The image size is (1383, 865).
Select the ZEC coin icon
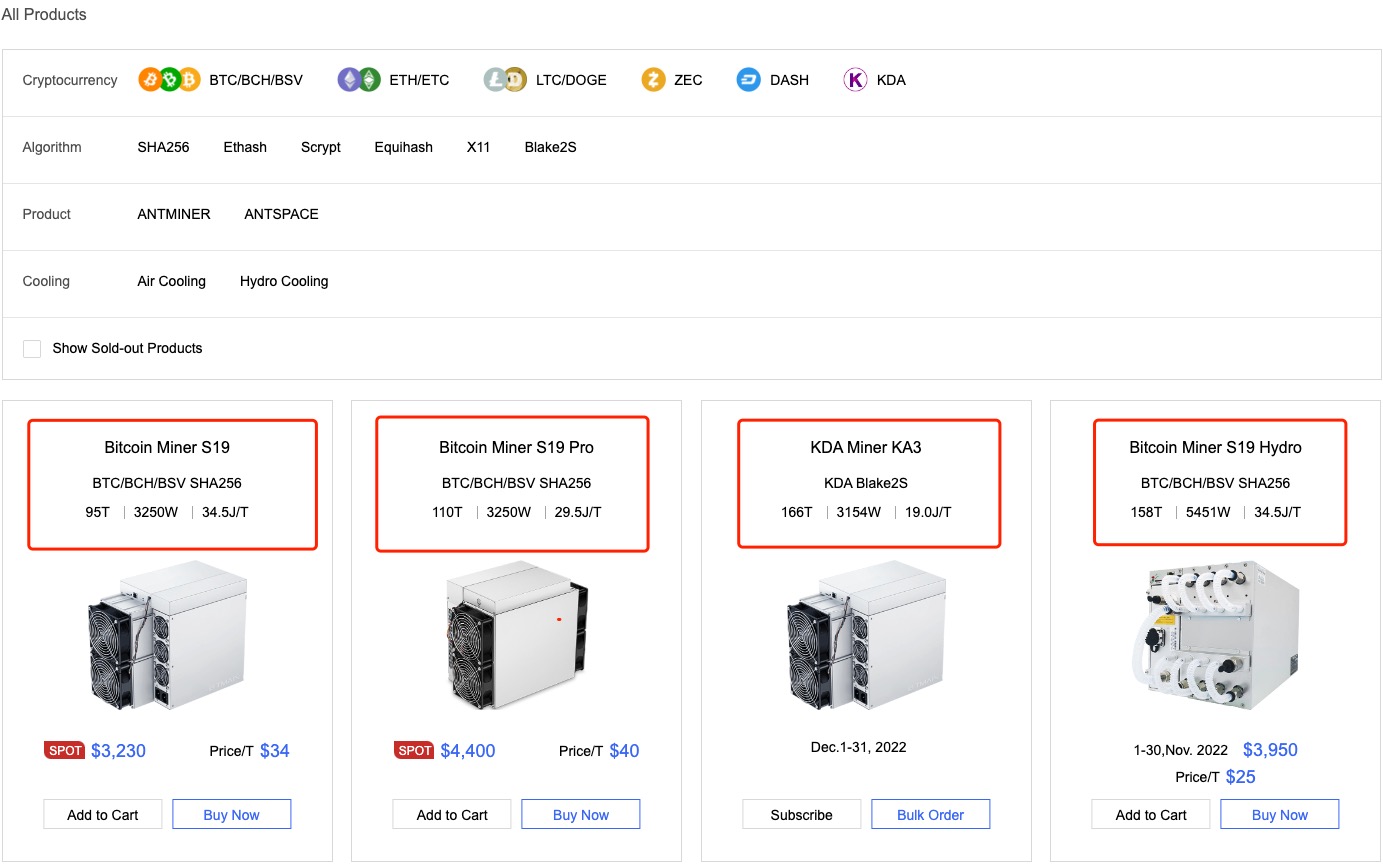coord(654,80)
